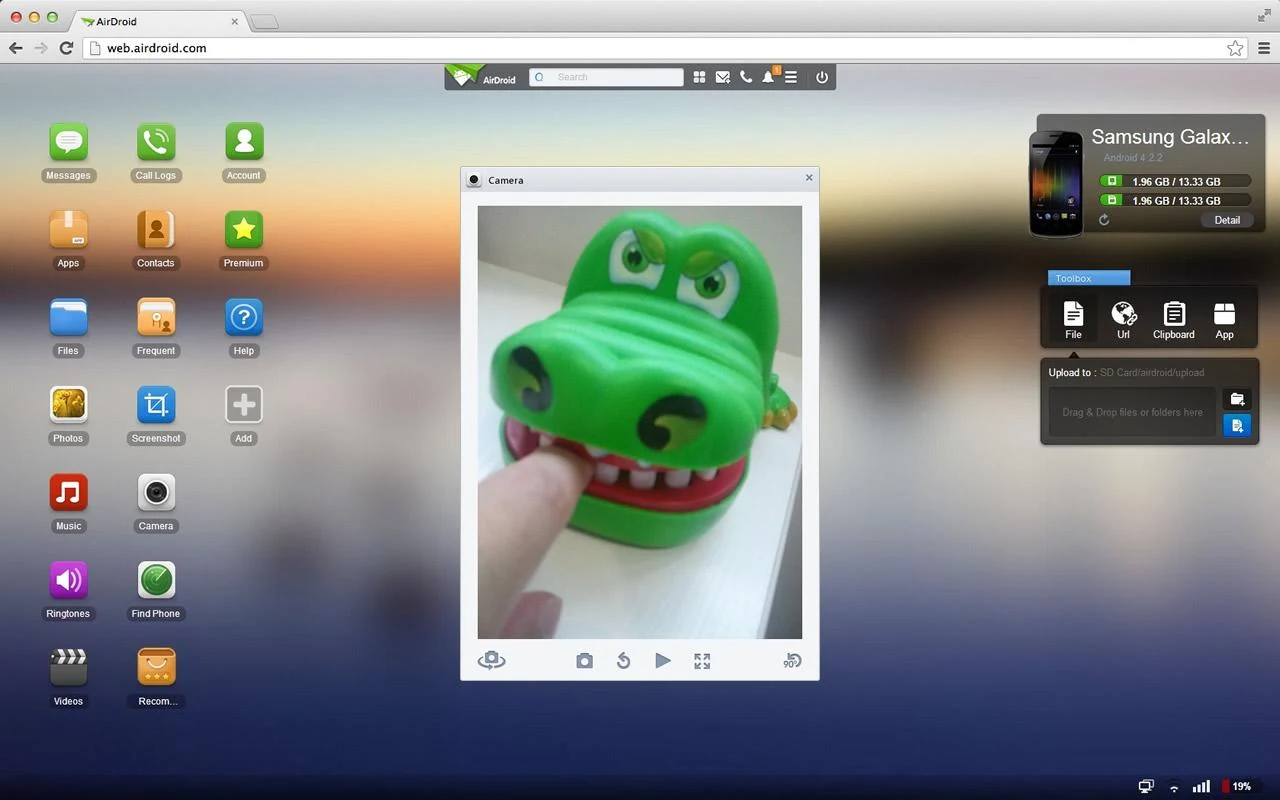Switch to the Url tab in Toolbox
This screenshot has width=1280, height=800.
[1123, 318]
